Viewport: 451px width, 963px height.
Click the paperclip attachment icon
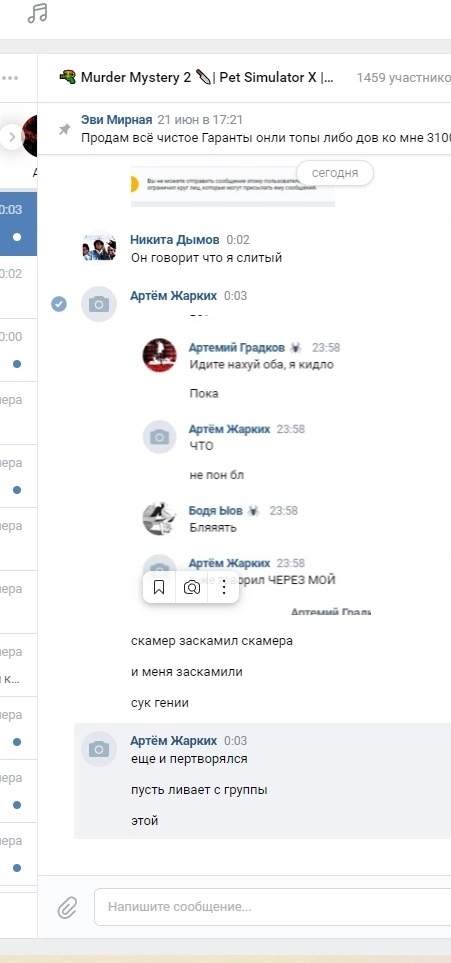(x=67, y=906)
